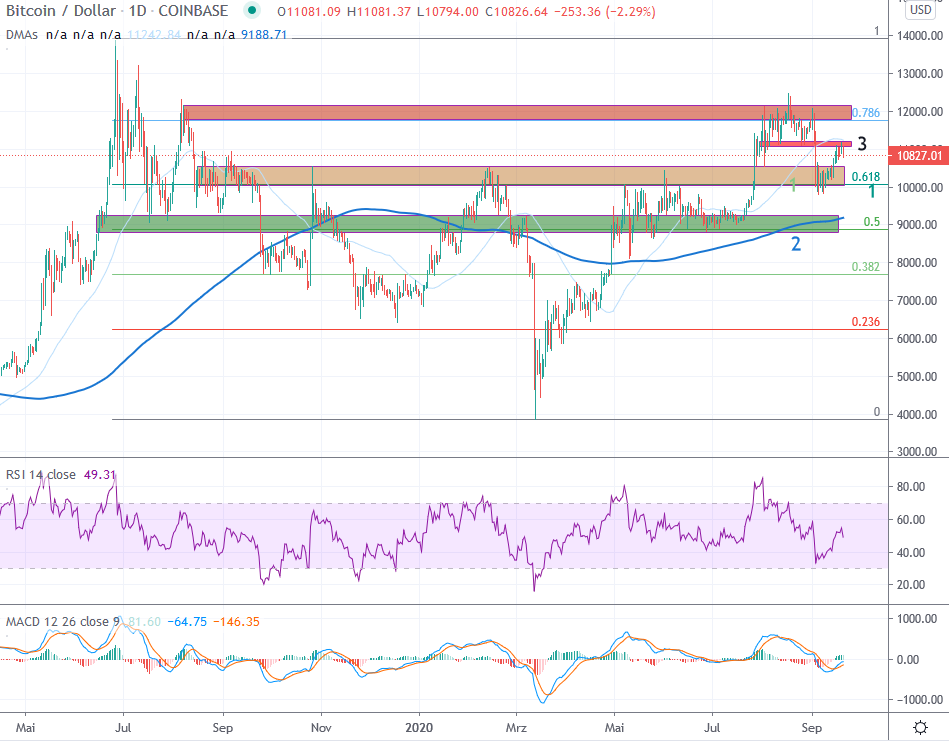Select the red resistance zone rectangle

click(x=500, y=112)
